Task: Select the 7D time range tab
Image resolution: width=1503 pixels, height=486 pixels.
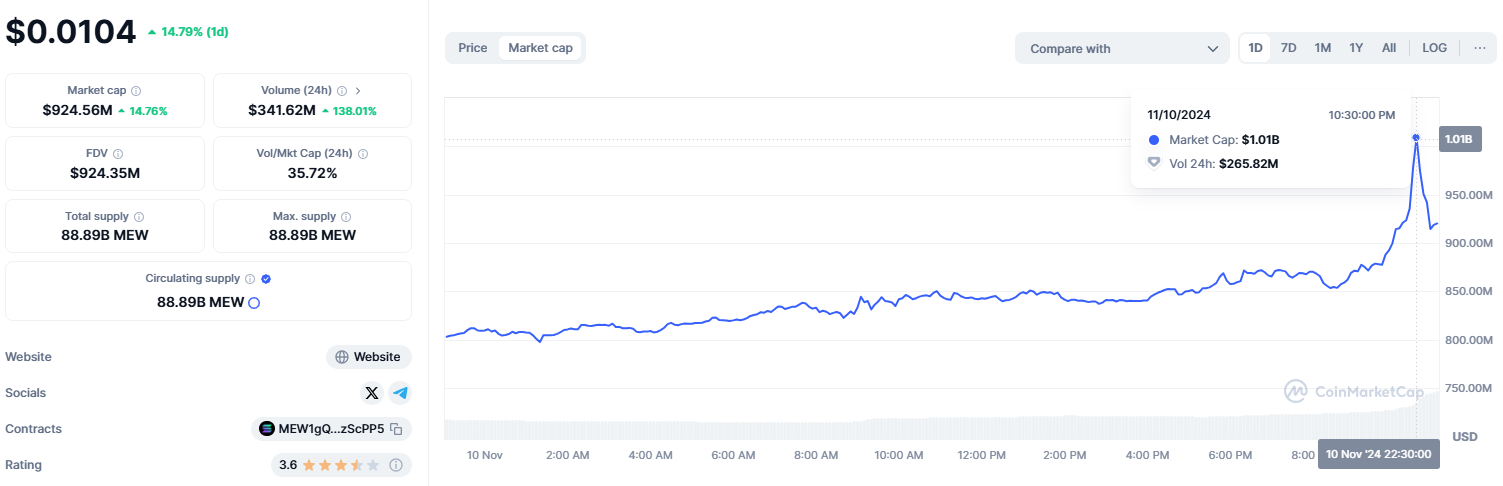Action: tap(1289, 48)
